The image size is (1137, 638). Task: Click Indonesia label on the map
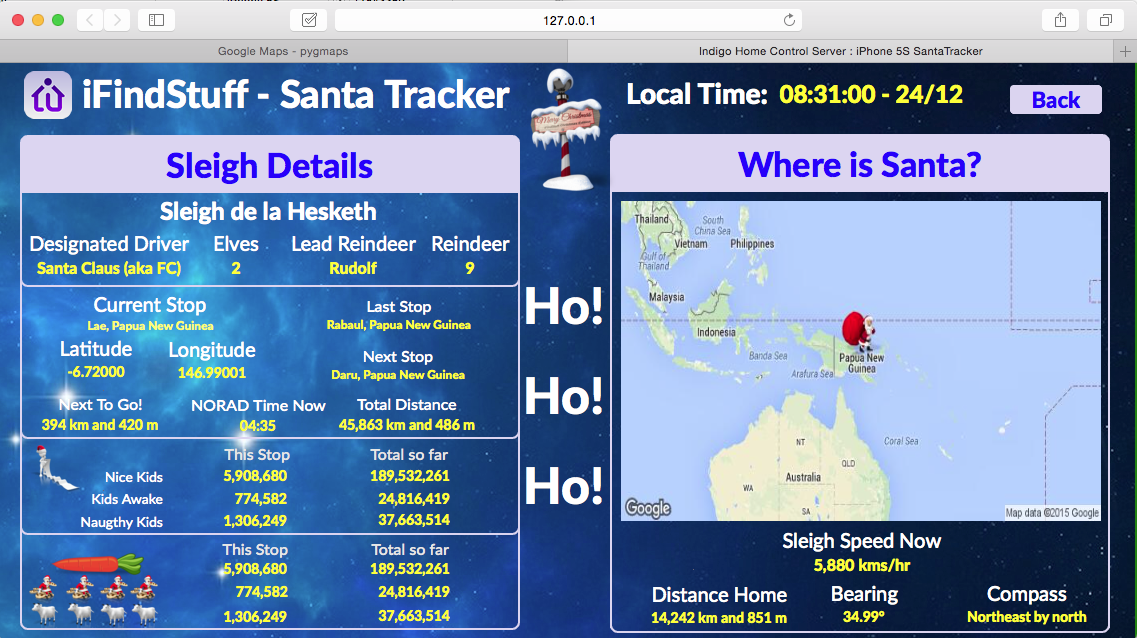(x=716, y=332)
